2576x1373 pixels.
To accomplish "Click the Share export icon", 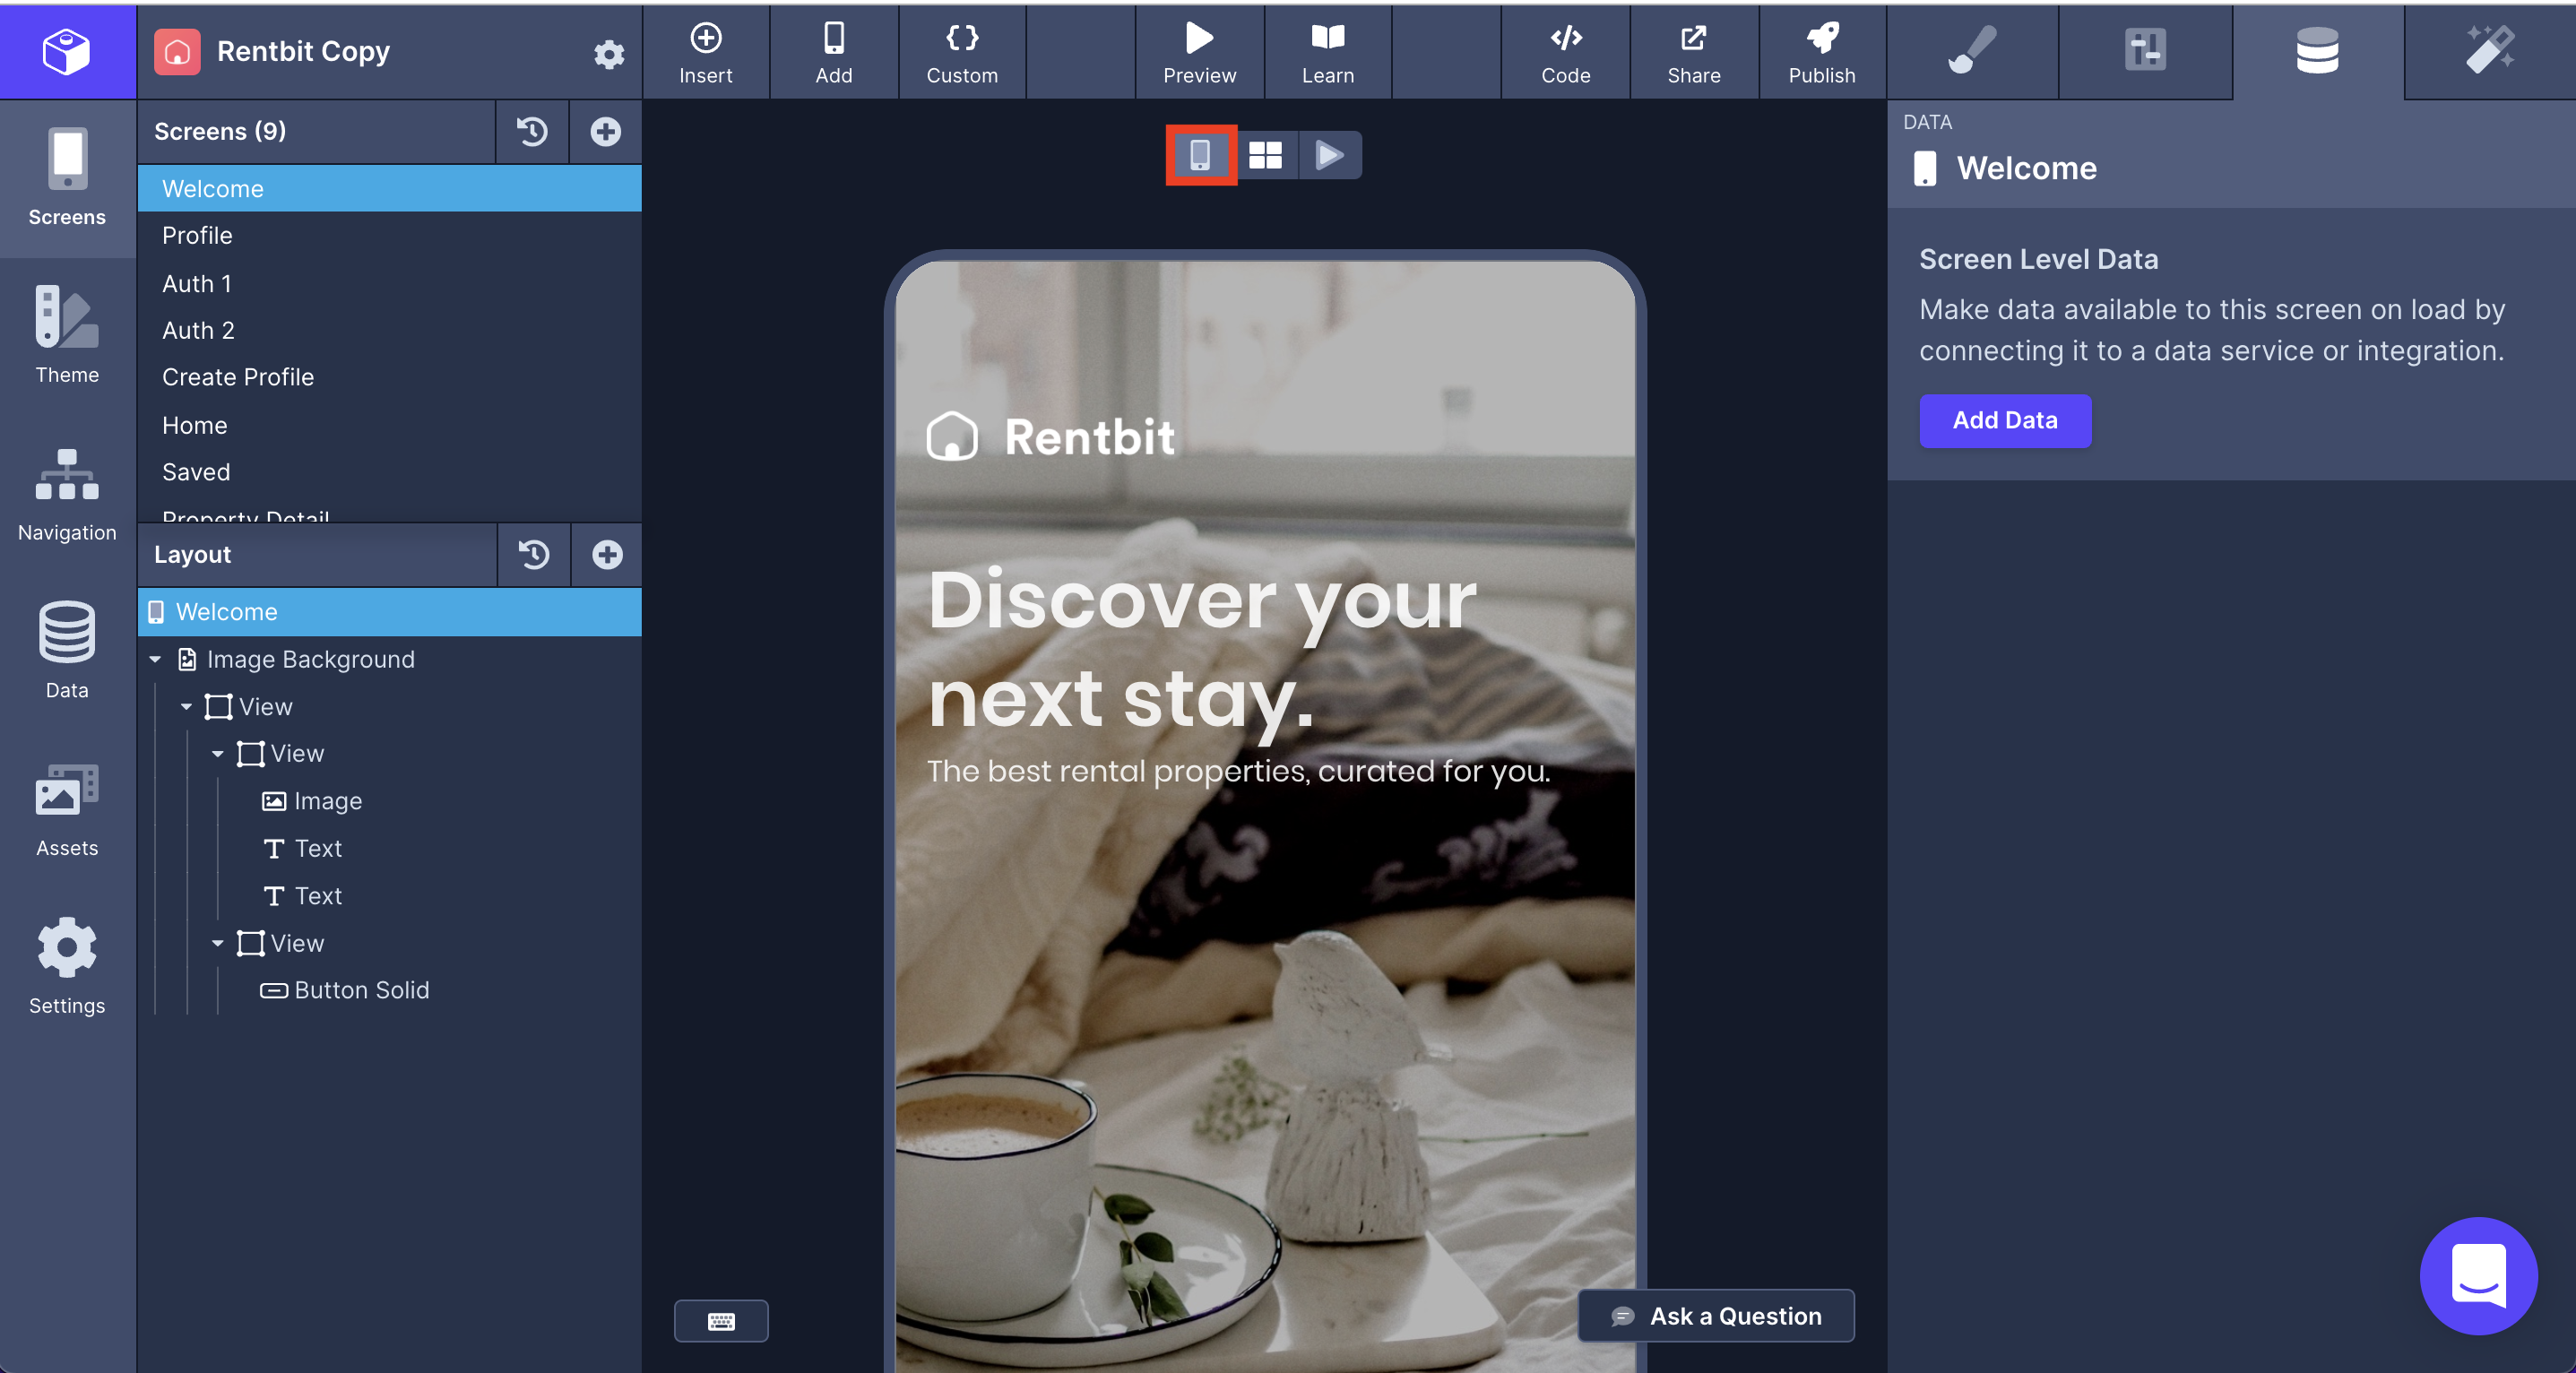I will point(1693,53).
